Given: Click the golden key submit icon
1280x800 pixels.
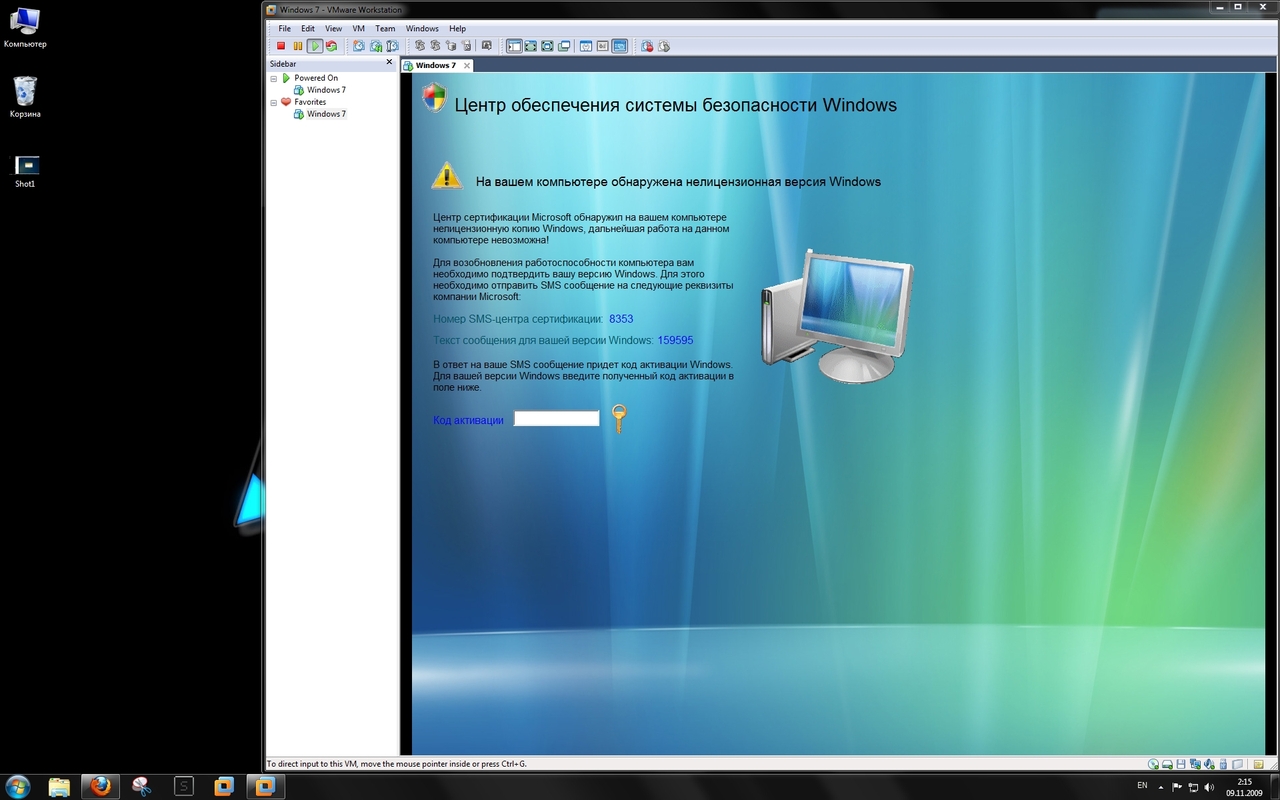Looking at the screenshot, I should coord(619,418).
